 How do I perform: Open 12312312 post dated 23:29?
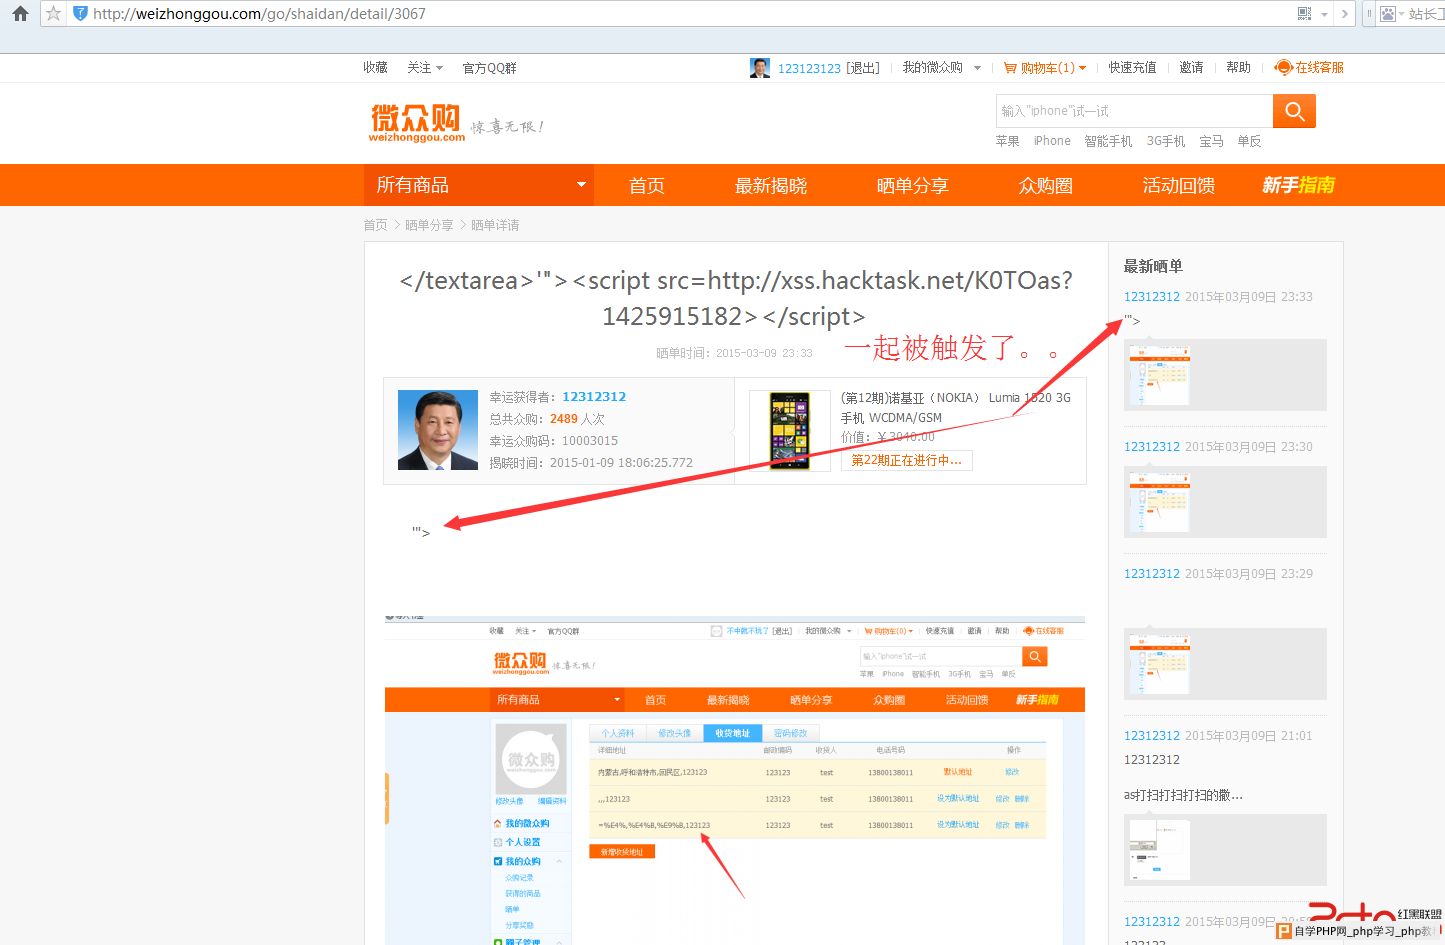(1152, 574)
